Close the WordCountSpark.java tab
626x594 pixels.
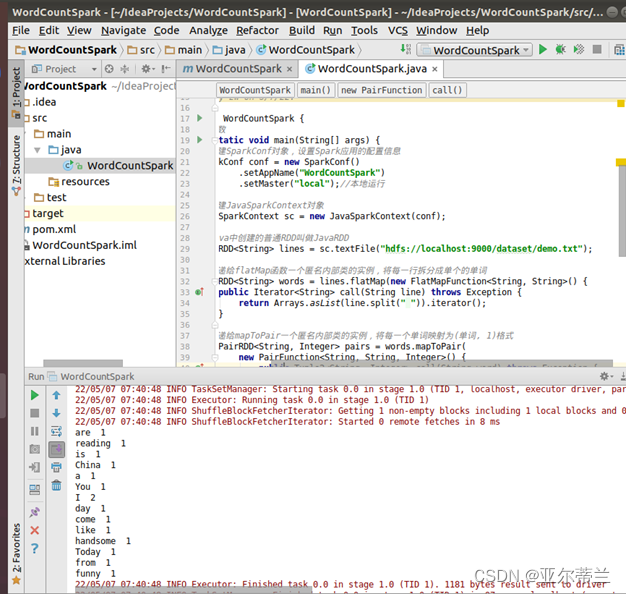coord(435,69)
